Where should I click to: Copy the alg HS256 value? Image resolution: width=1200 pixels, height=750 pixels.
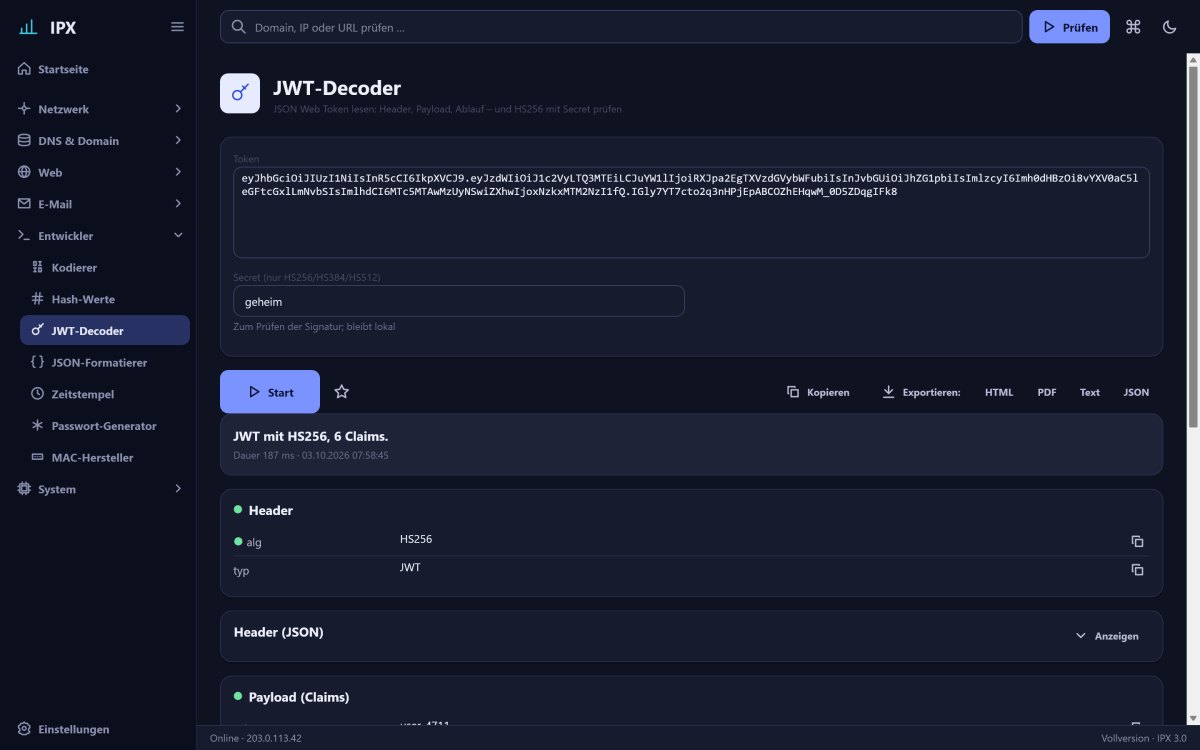[x=1137, y=541]
